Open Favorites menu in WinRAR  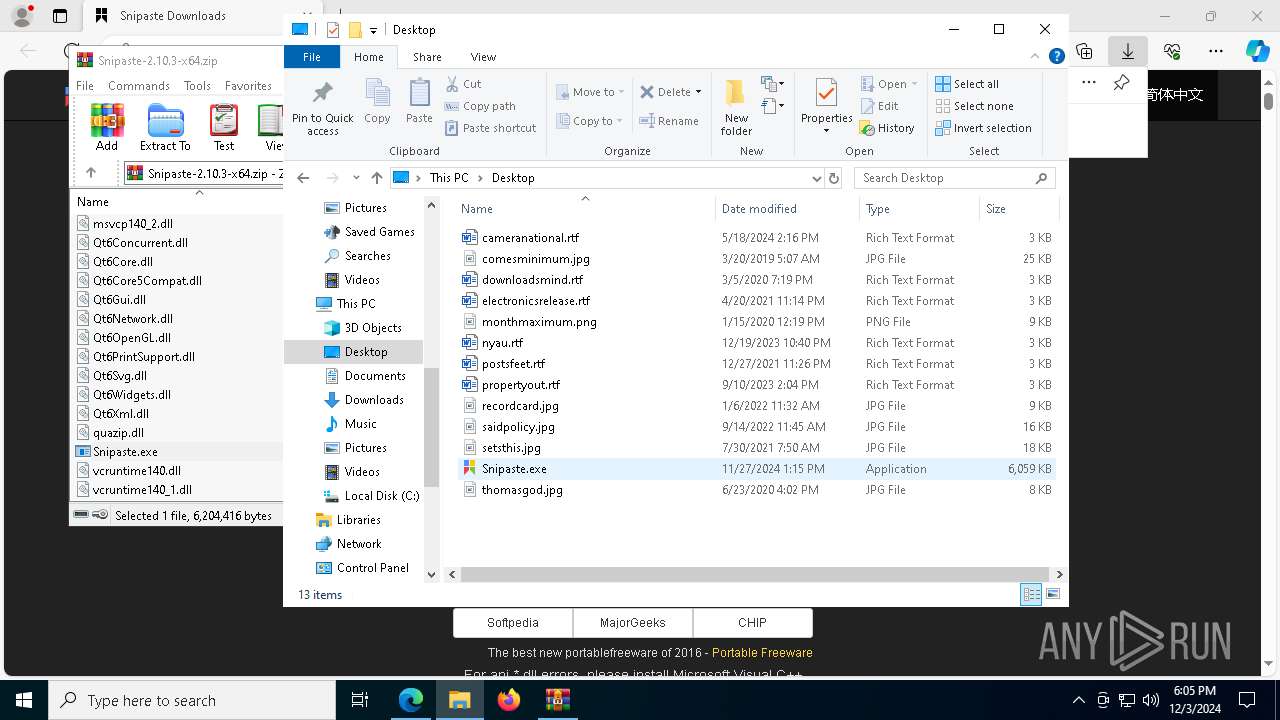(248, 86)
